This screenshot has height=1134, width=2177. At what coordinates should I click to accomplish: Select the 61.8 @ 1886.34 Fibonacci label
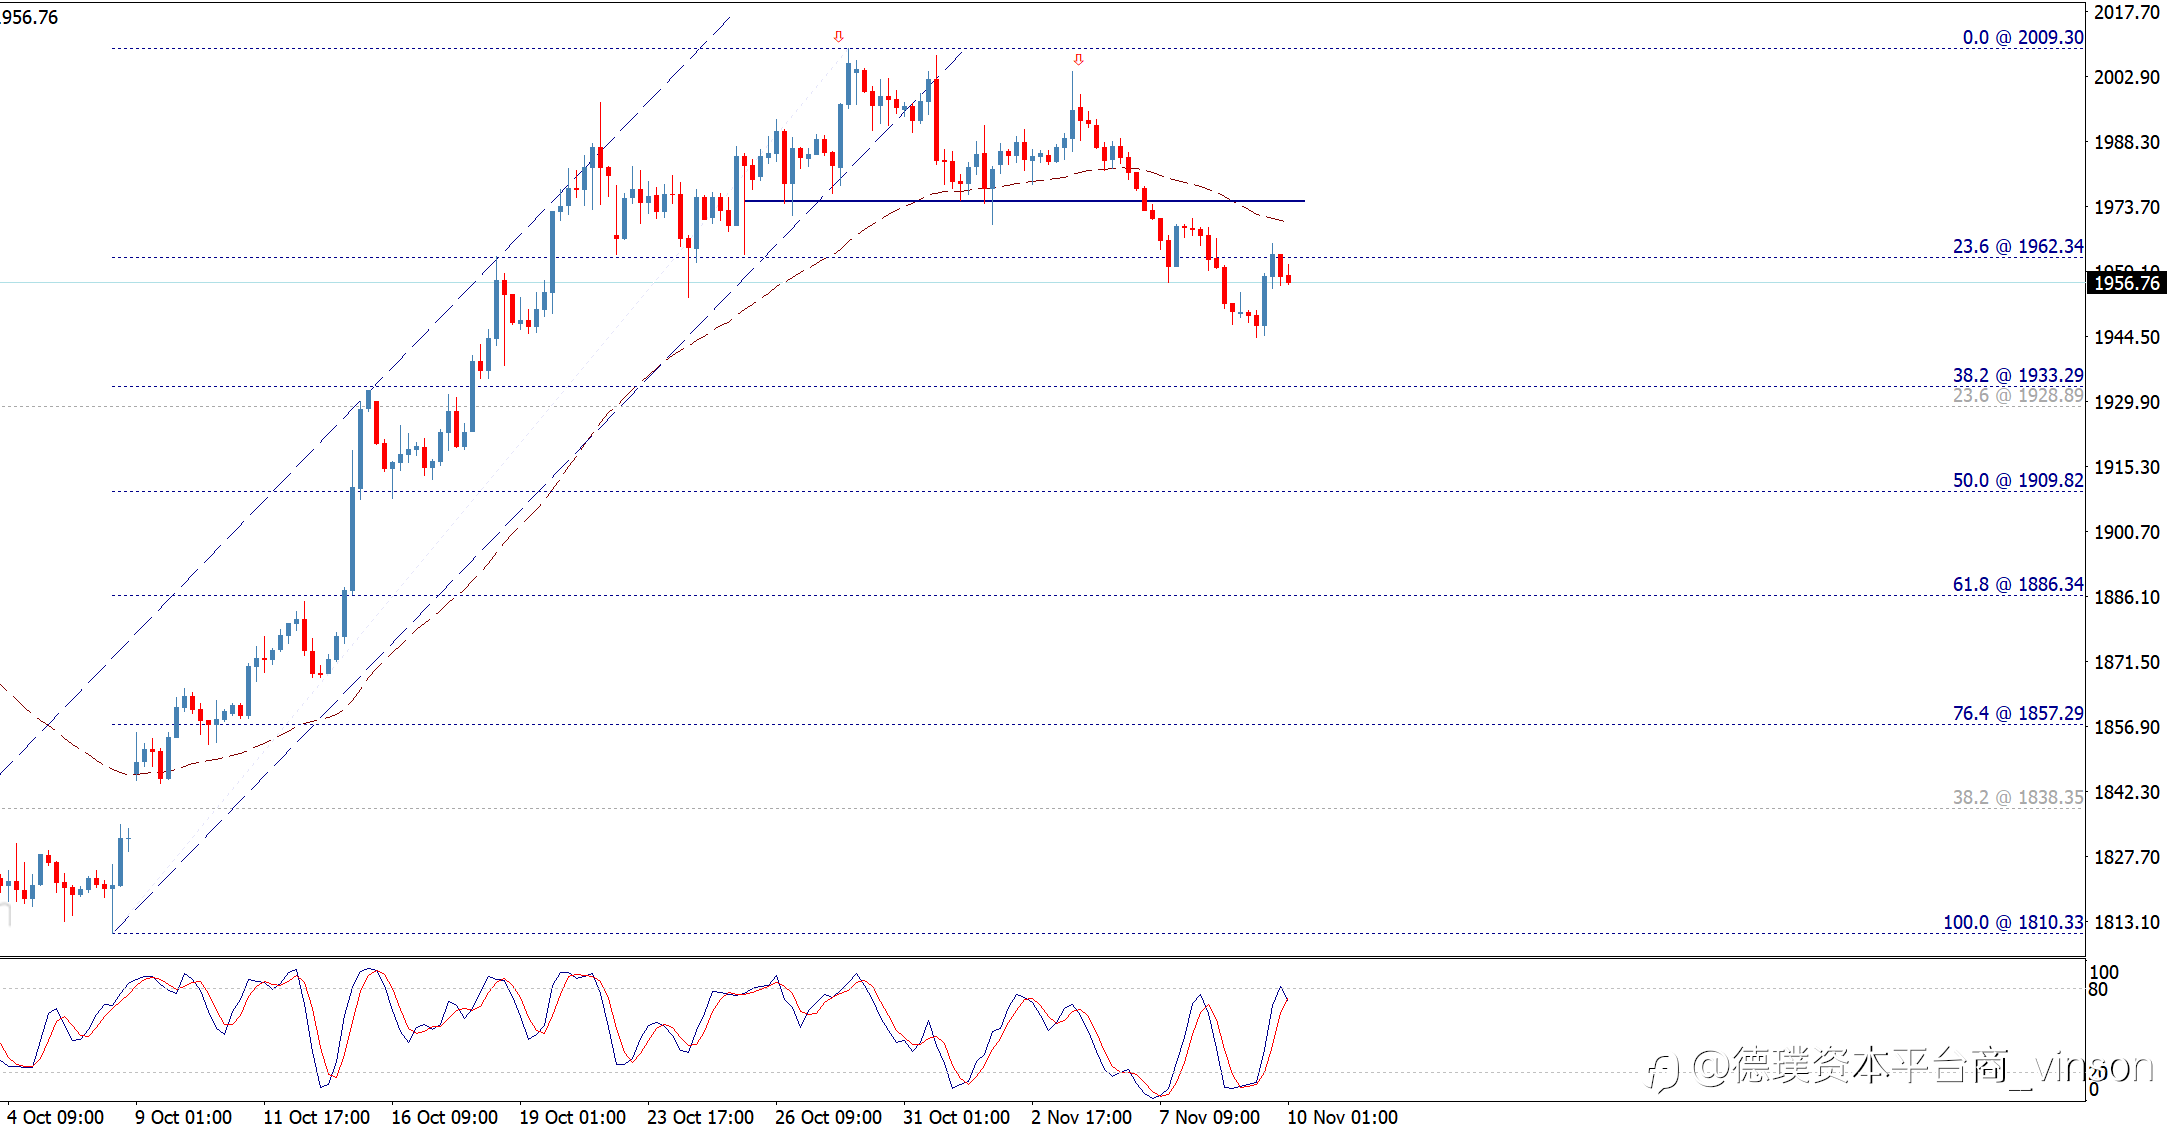[2017, 584]
